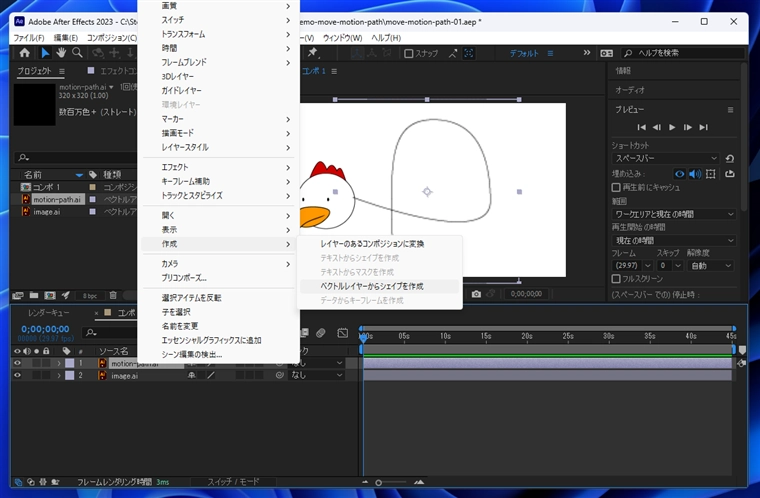Screen dimensions: 760x498
Task: Hide the motion-path.ai layer eye
Action: pyautogui.click(x=17, y=363)
